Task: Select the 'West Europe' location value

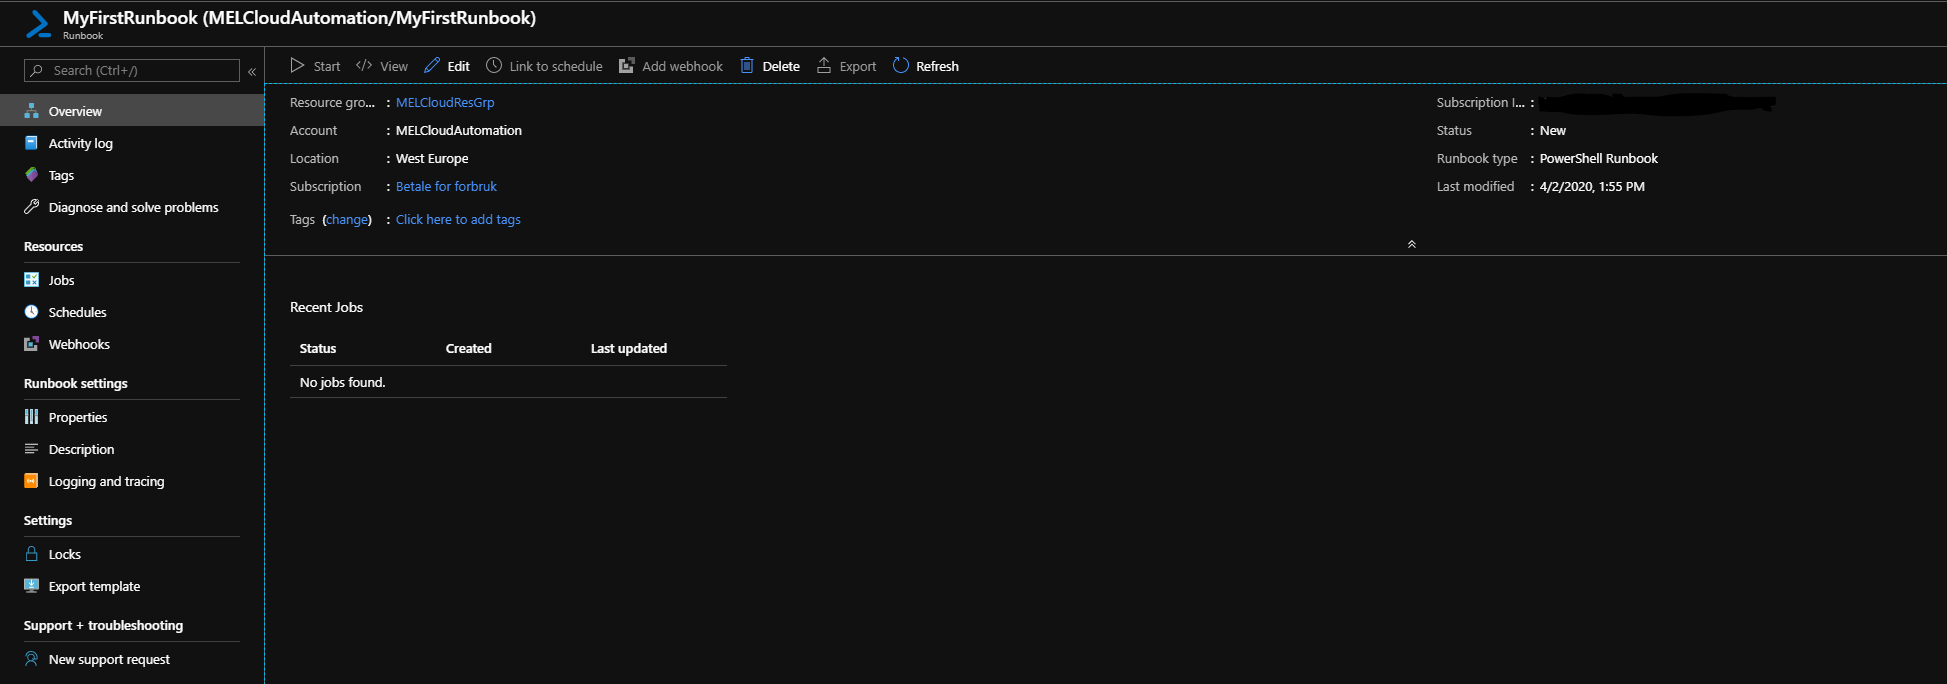Action: click(x=432, y=158)
